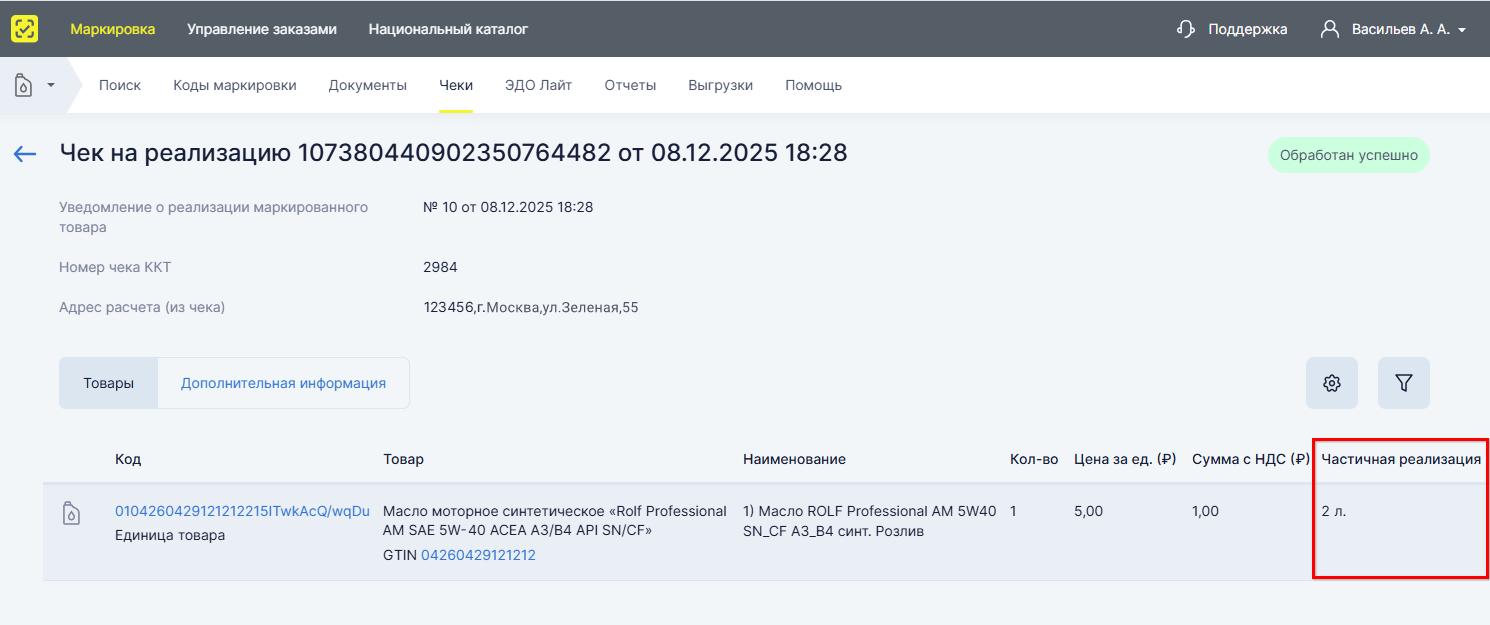
Task: Open Национальный каталог section
Action: point(448,29)
